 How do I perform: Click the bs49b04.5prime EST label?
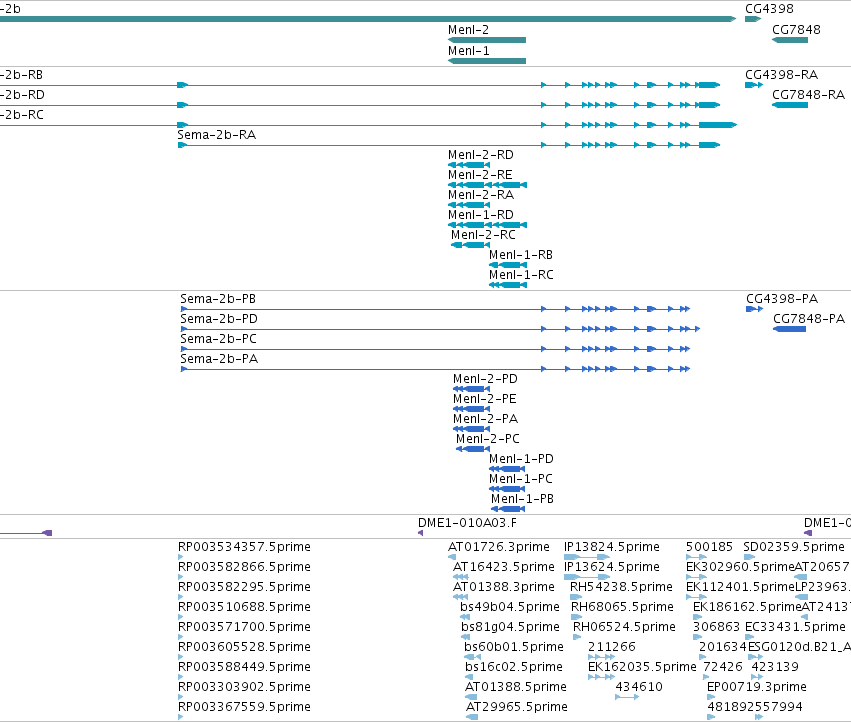[510, 607]
